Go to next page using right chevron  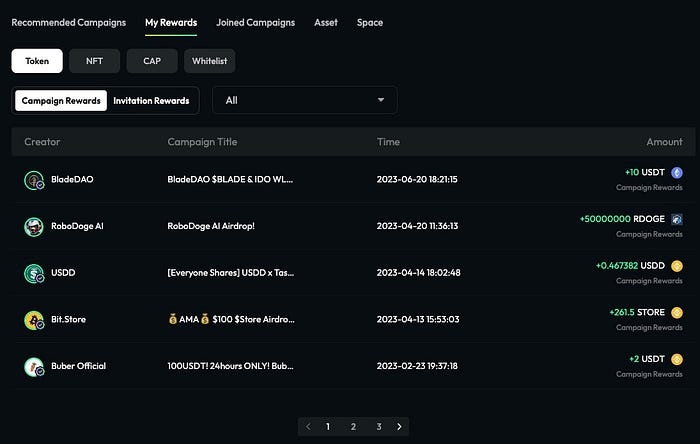click(399, 426)
